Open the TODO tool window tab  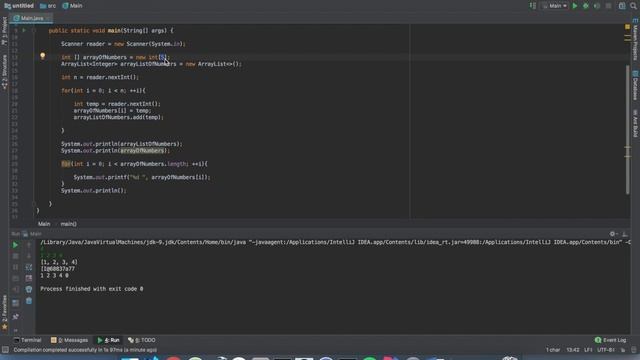[142, 340]
